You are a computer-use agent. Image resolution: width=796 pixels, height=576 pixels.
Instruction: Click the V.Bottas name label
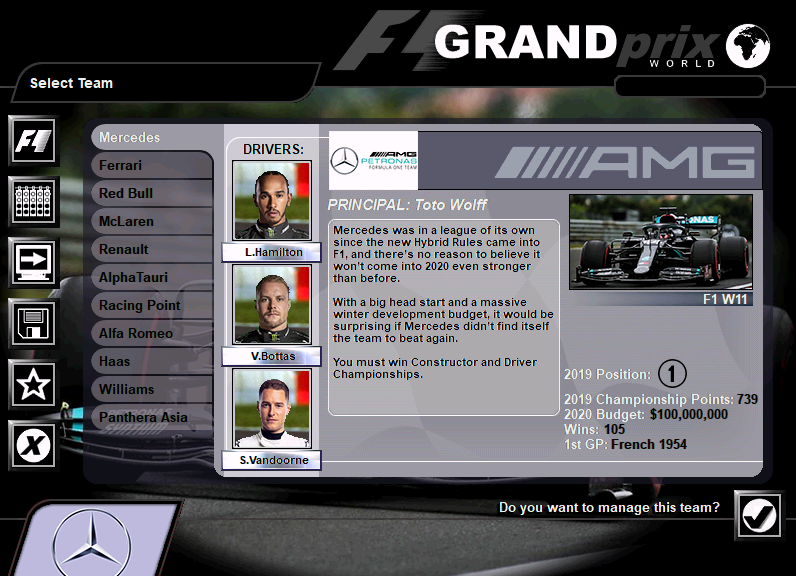tap(272, 356)
